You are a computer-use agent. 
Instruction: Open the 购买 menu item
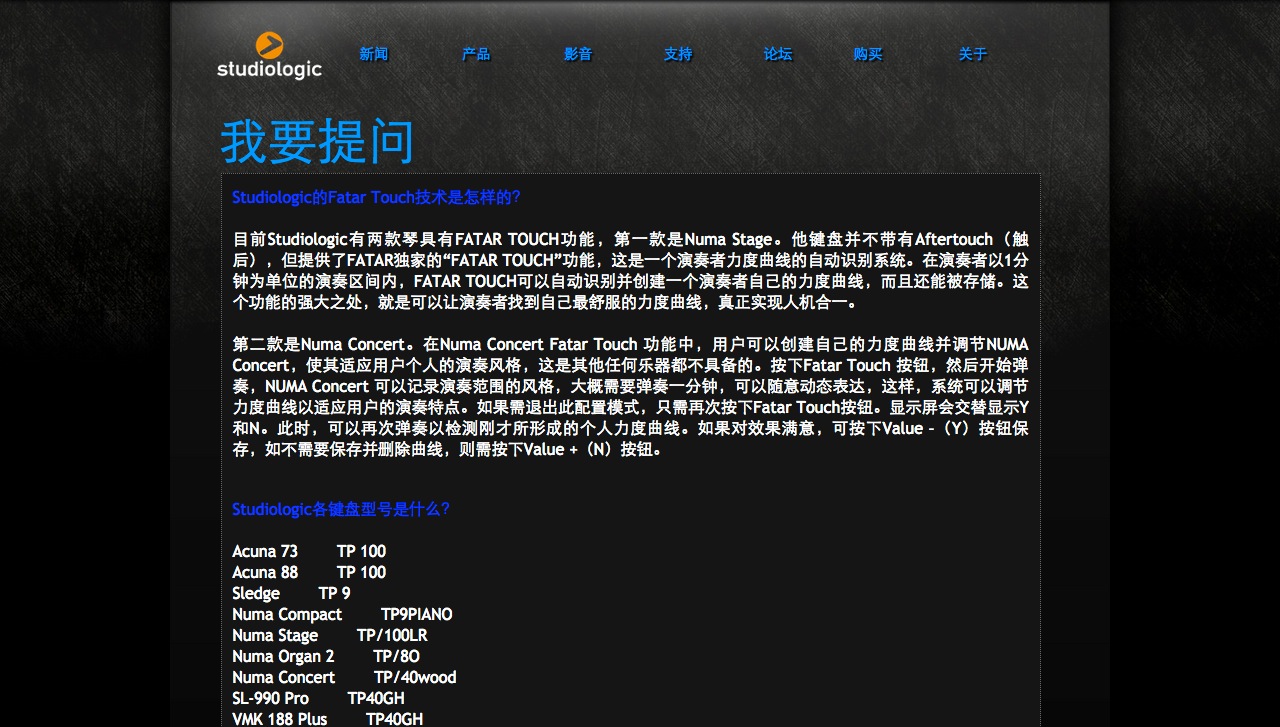(x=868, y=54)
